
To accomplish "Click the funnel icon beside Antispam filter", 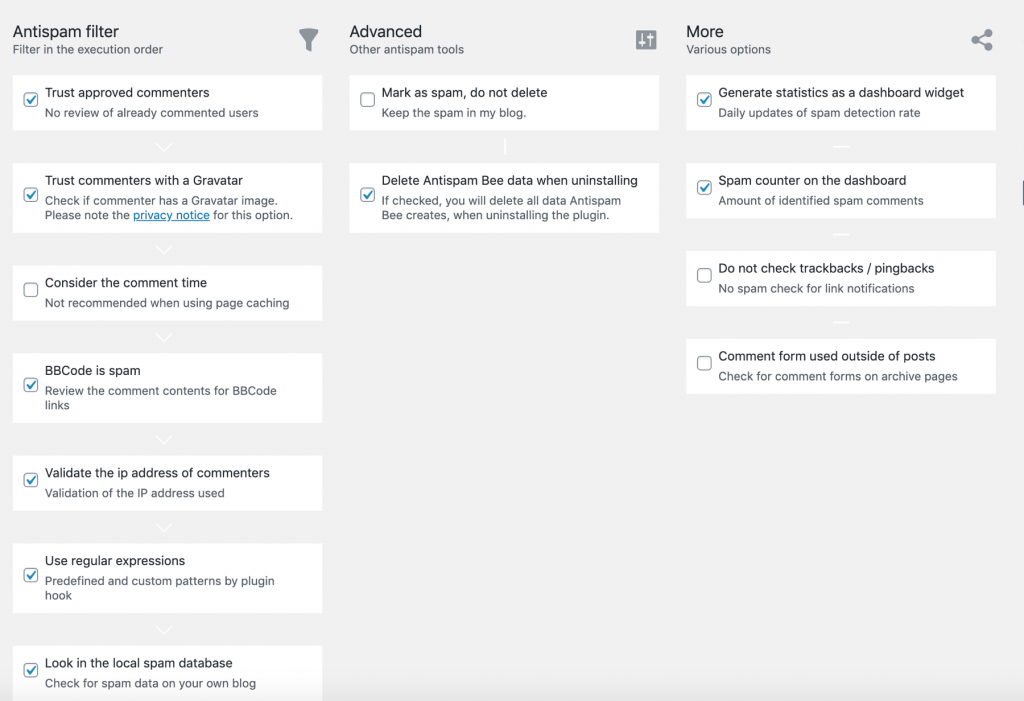I will (308, 40).
